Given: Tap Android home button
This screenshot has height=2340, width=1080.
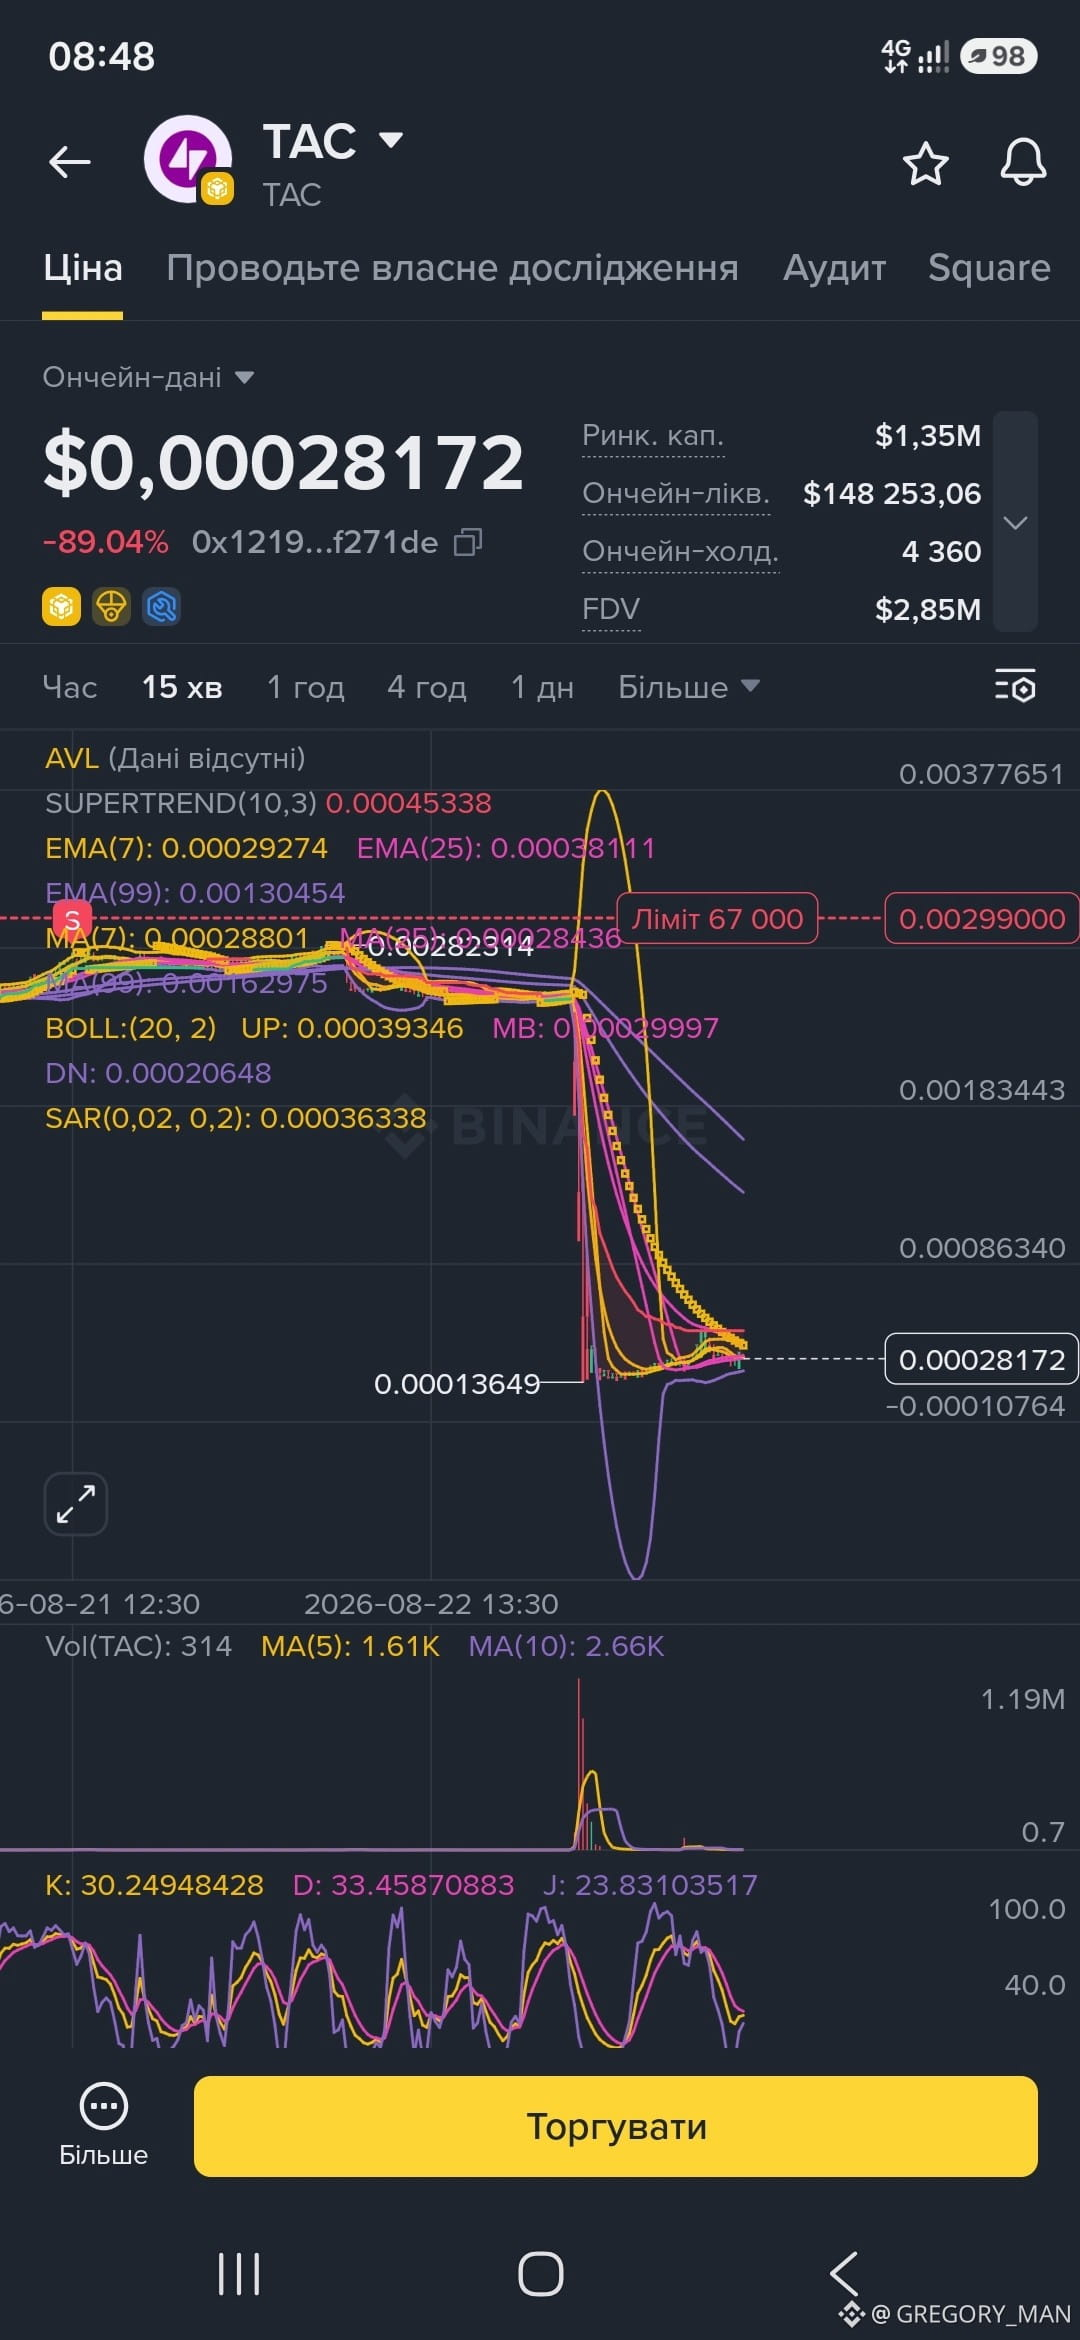Looking at the screenshot, I should click(540, 2274).
